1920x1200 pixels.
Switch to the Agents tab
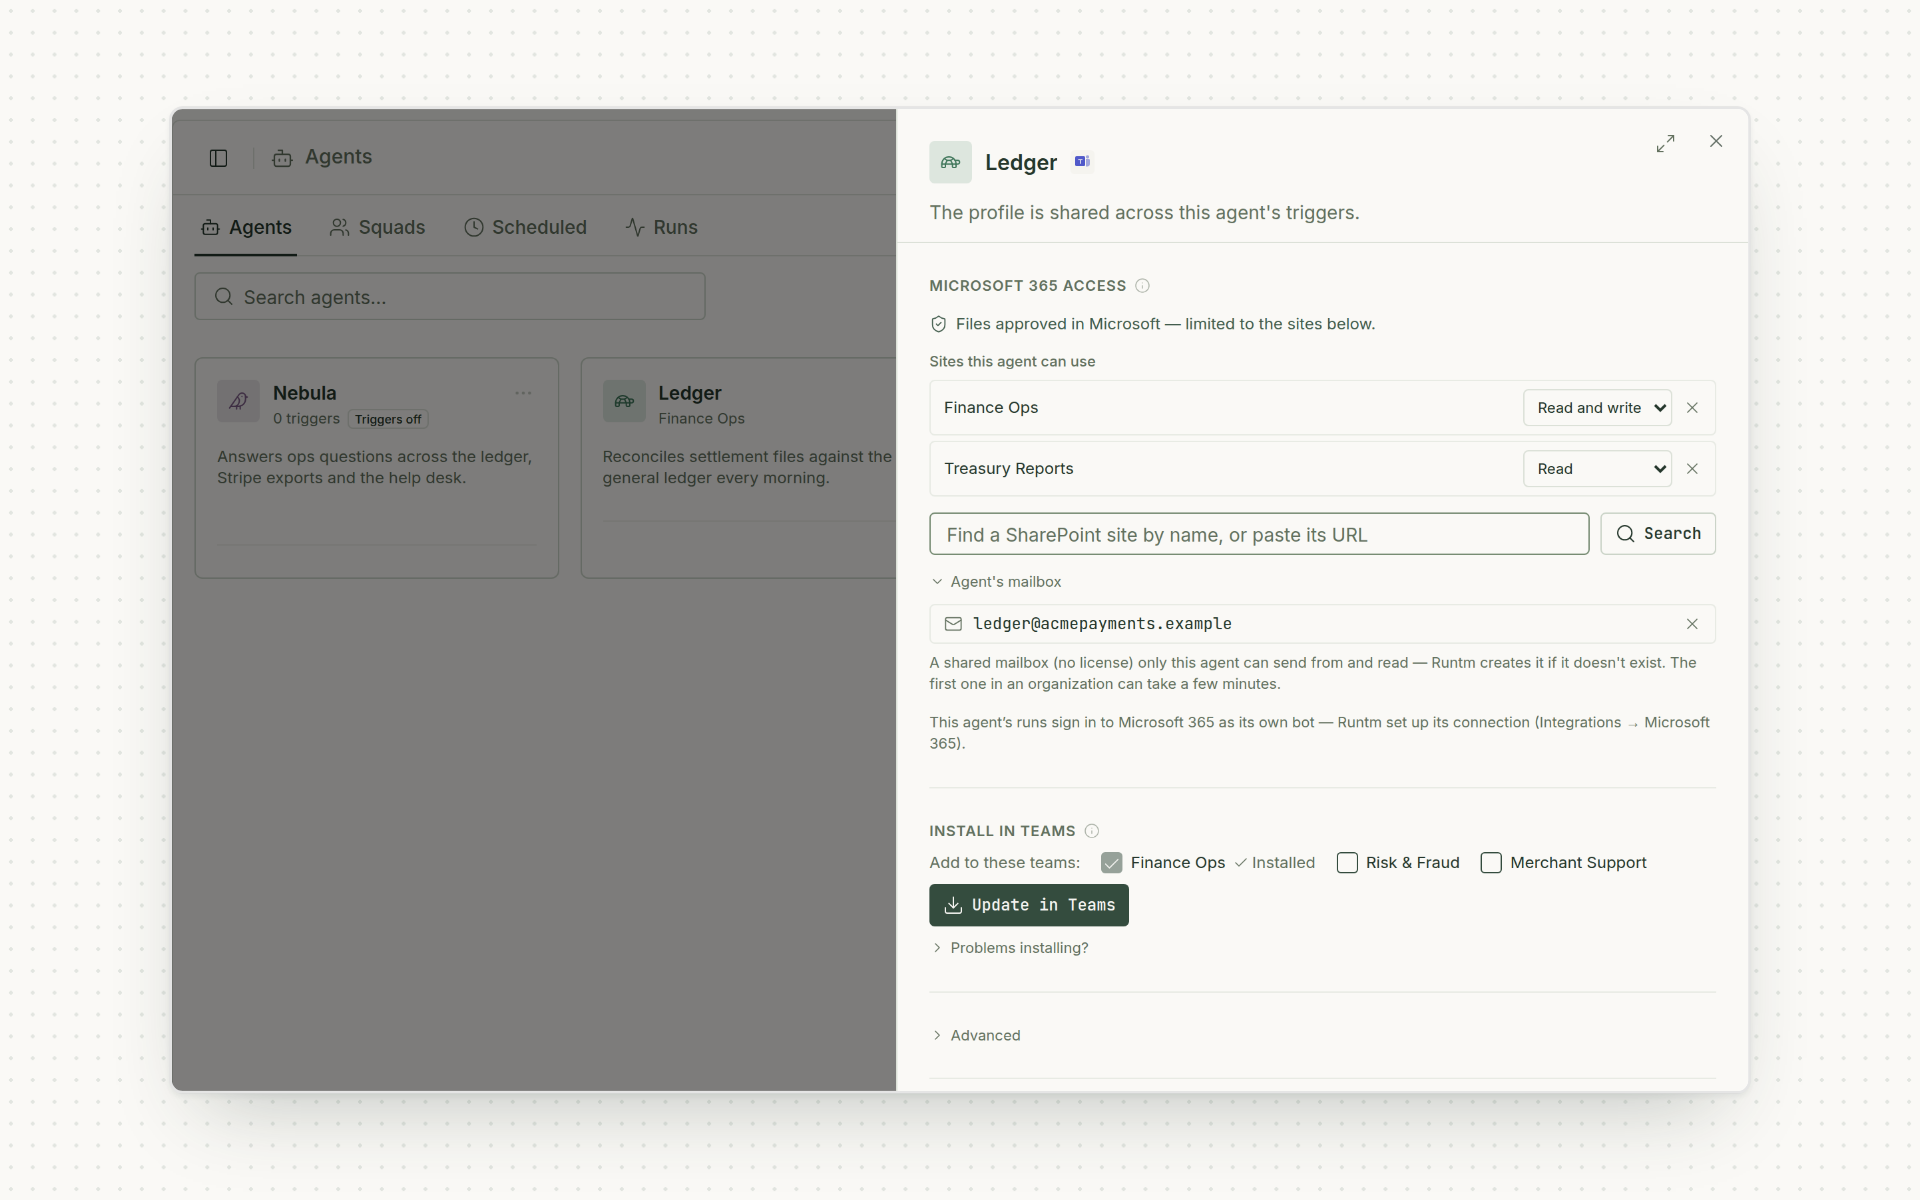click(246, 227)
